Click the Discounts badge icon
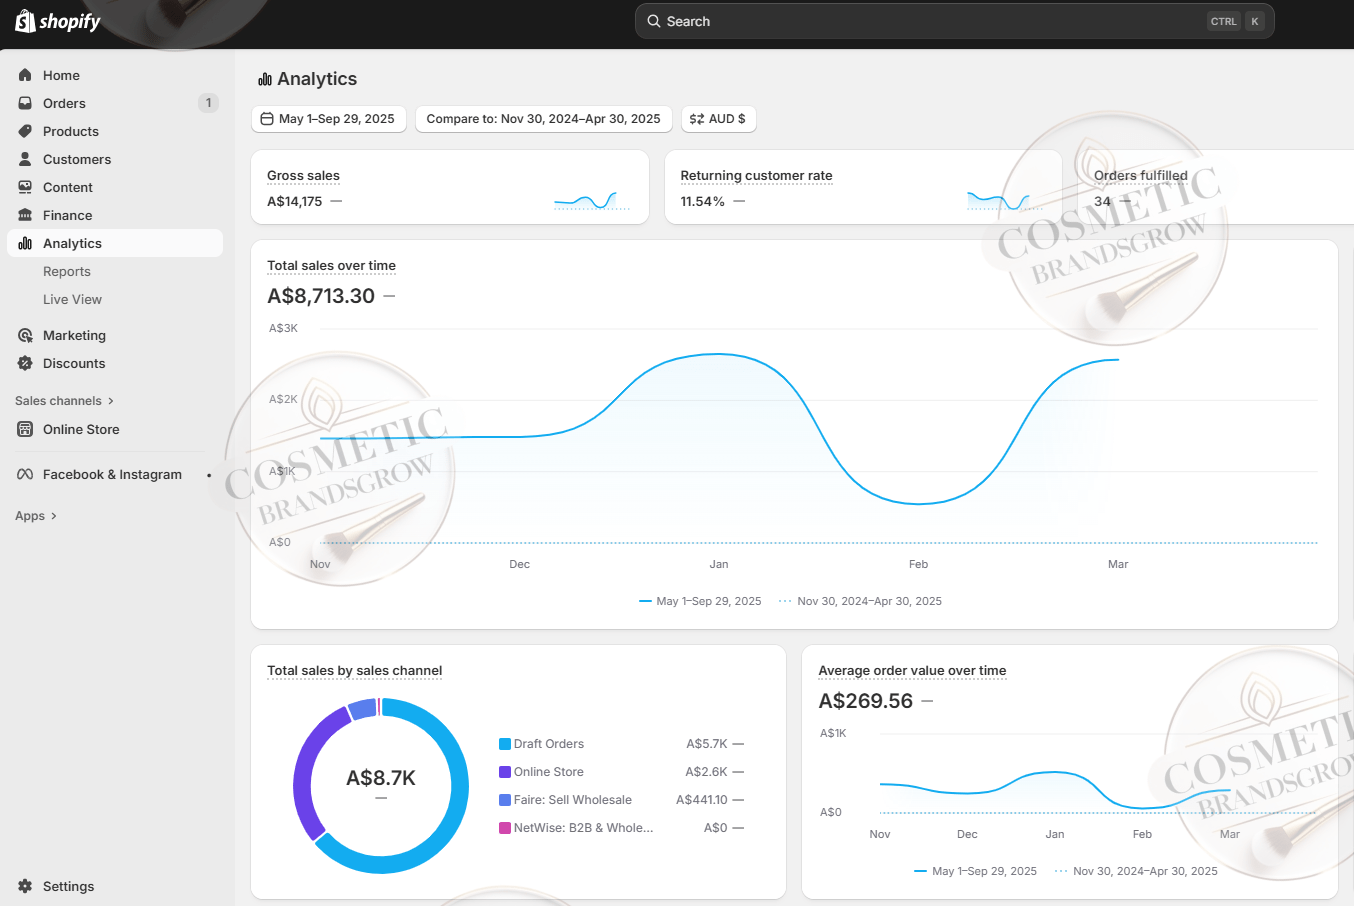1354x906 pixels. (25, 363)
